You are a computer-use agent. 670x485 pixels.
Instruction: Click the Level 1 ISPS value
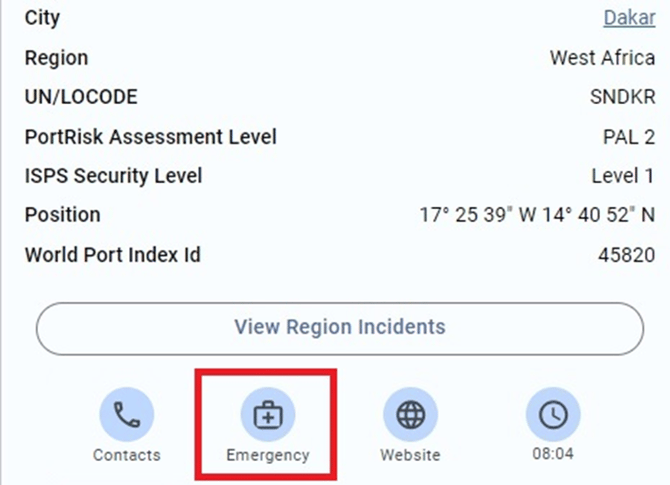pos(623,176)
